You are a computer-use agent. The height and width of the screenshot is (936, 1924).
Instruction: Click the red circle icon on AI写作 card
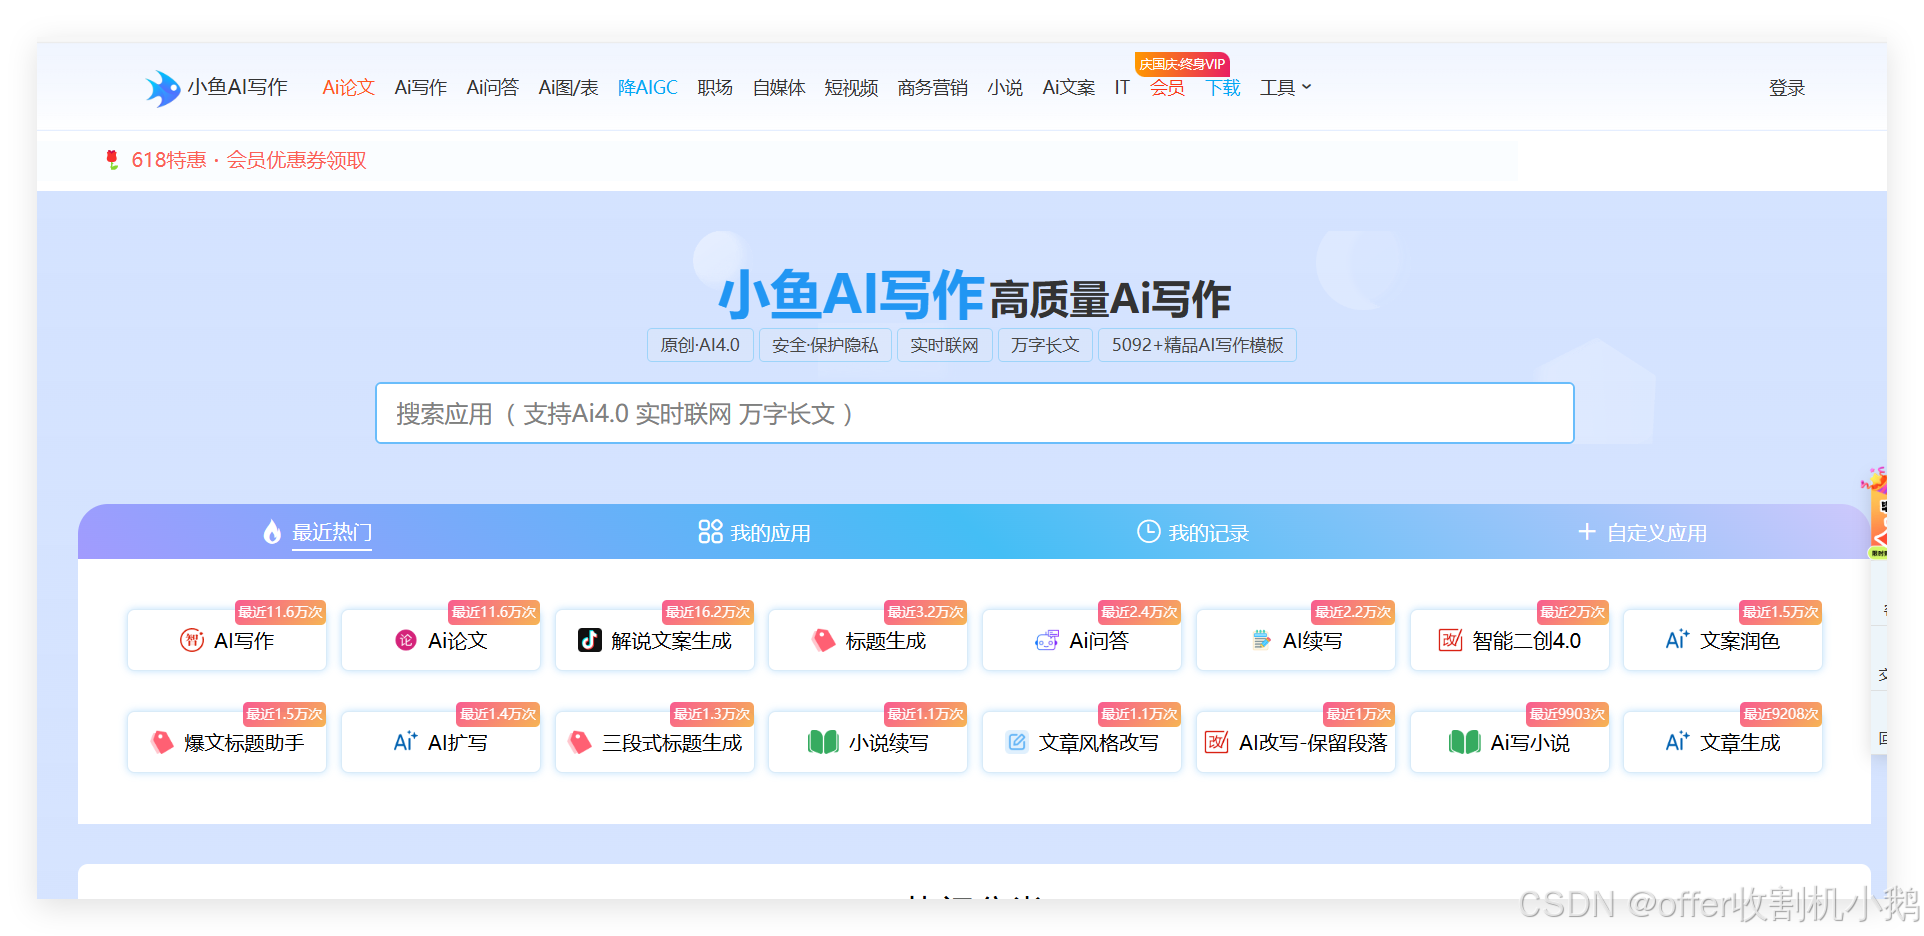pyautogui.click(x=192, y=640)
